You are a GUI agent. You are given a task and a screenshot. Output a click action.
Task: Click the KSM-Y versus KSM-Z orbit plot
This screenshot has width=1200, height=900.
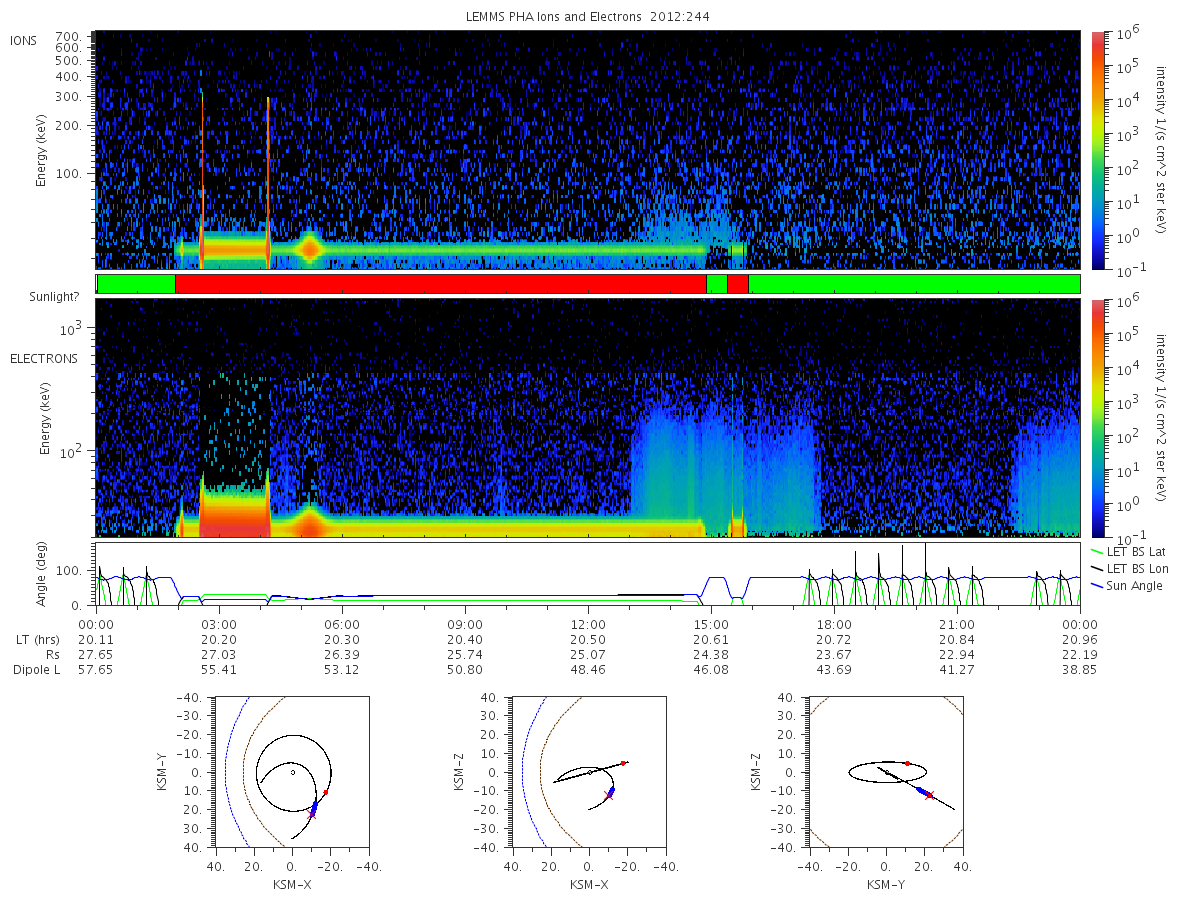click(x=886, y=772)
